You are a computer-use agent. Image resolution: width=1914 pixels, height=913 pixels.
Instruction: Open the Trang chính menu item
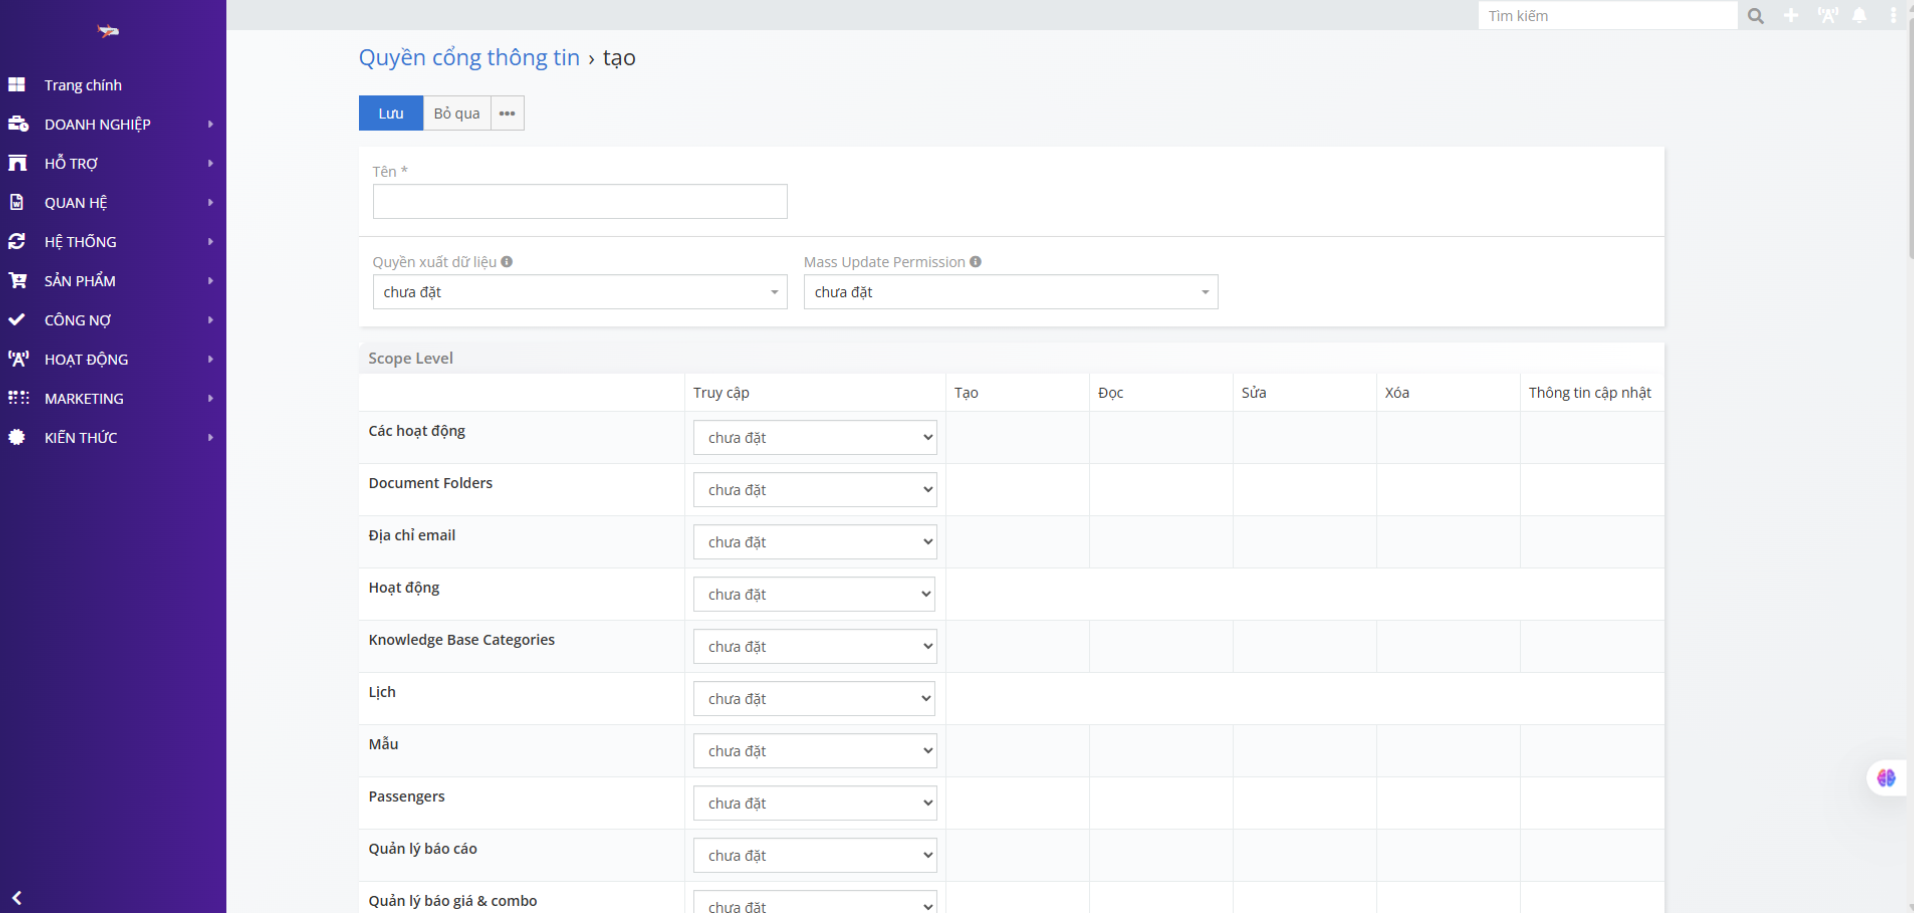pos(83,85)
